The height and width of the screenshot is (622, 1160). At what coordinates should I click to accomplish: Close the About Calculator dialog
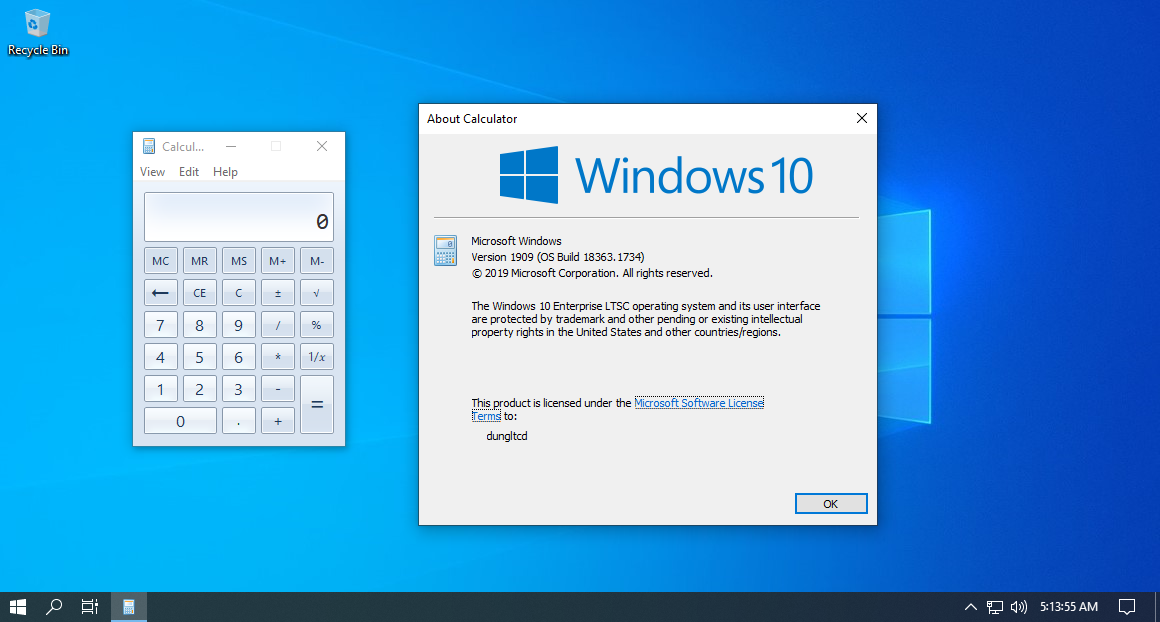(x=861, y=118)
